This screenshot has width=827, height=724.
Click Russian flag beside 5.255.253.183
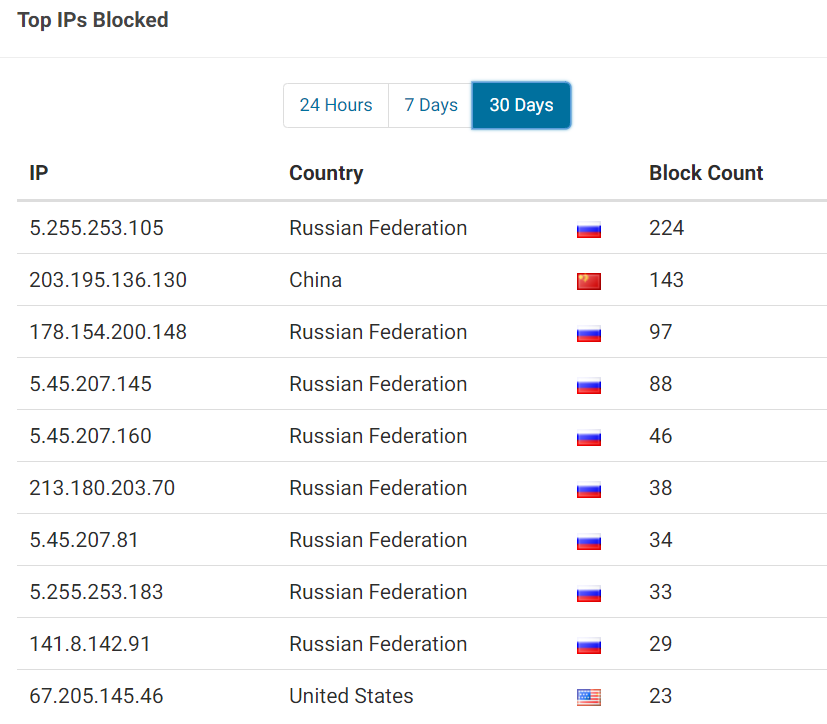click(x=589, y=593)
